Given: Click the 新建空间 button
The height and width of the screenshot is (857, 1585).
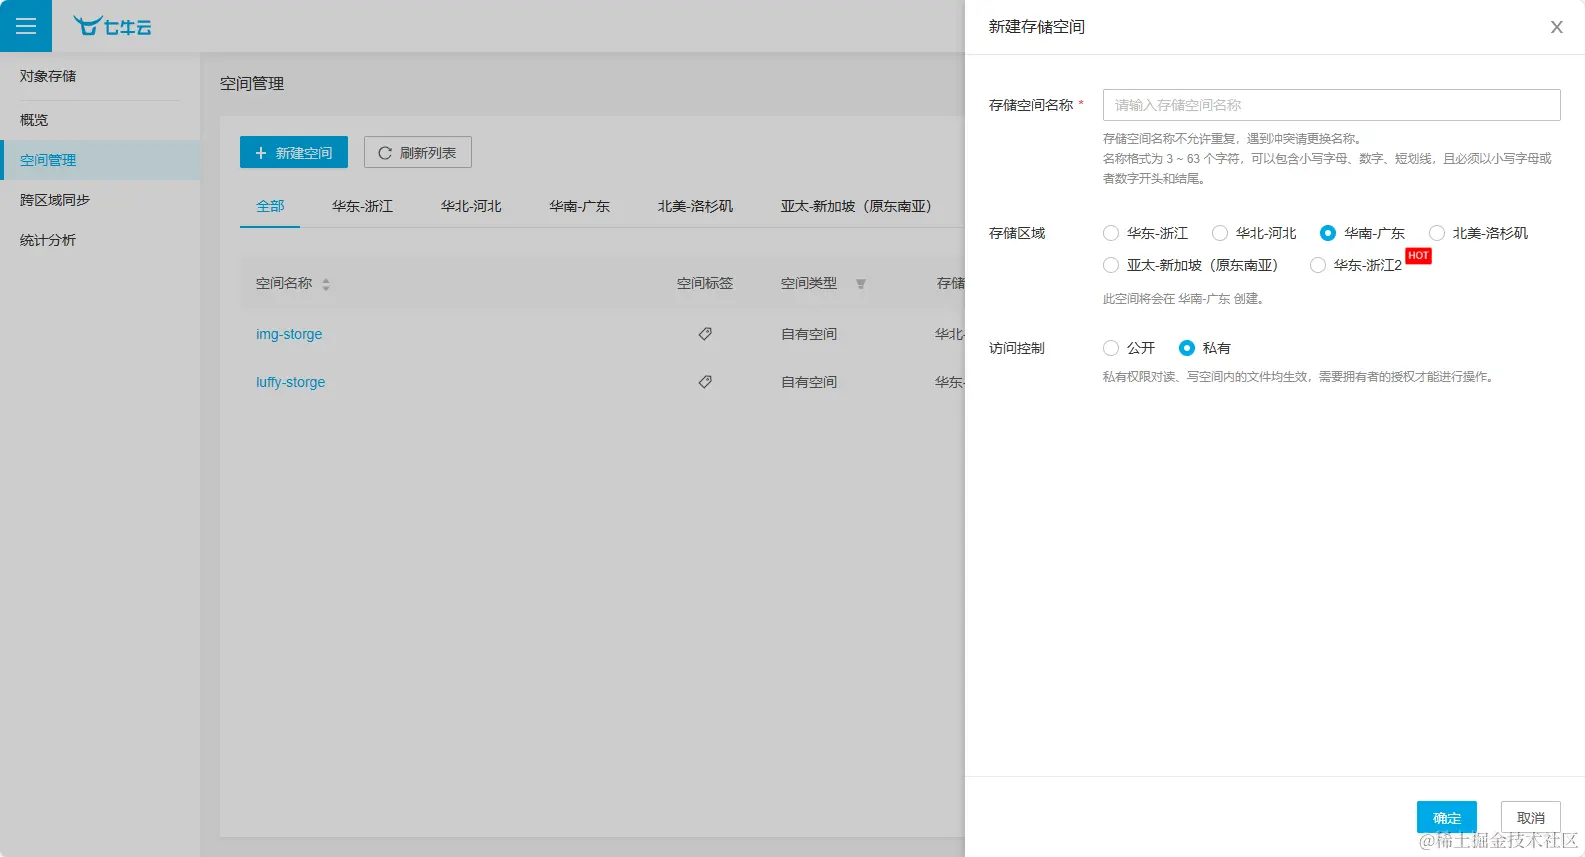Looking at the screenshot, I should 294,152.
